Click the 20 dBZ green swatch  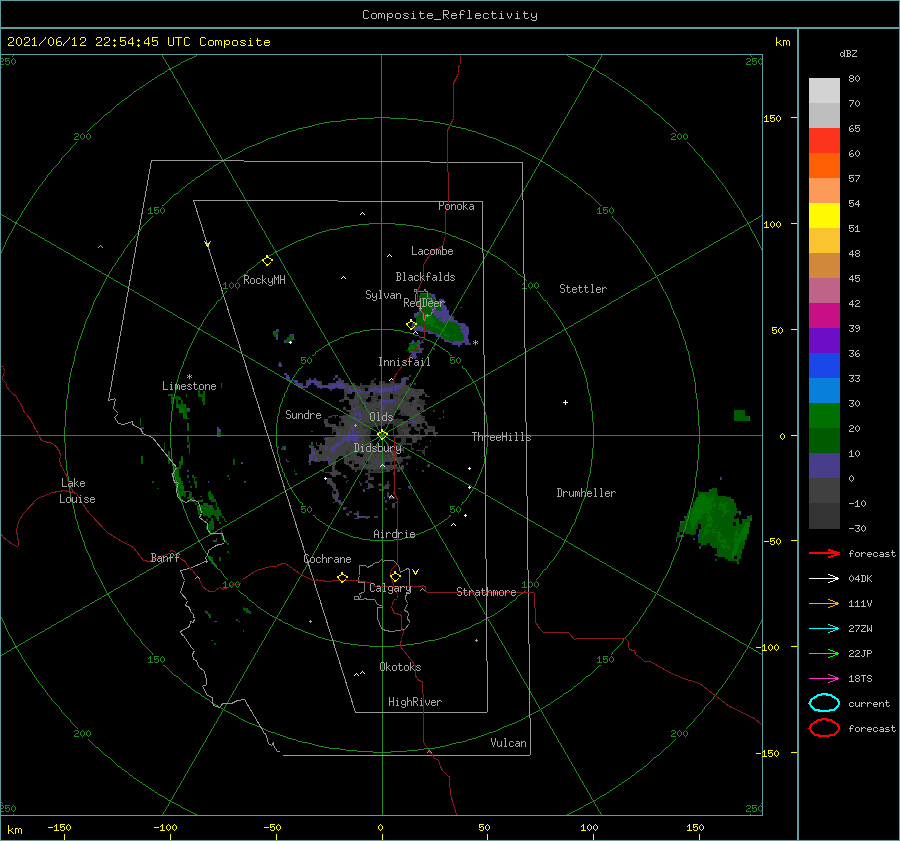point(824,416)
